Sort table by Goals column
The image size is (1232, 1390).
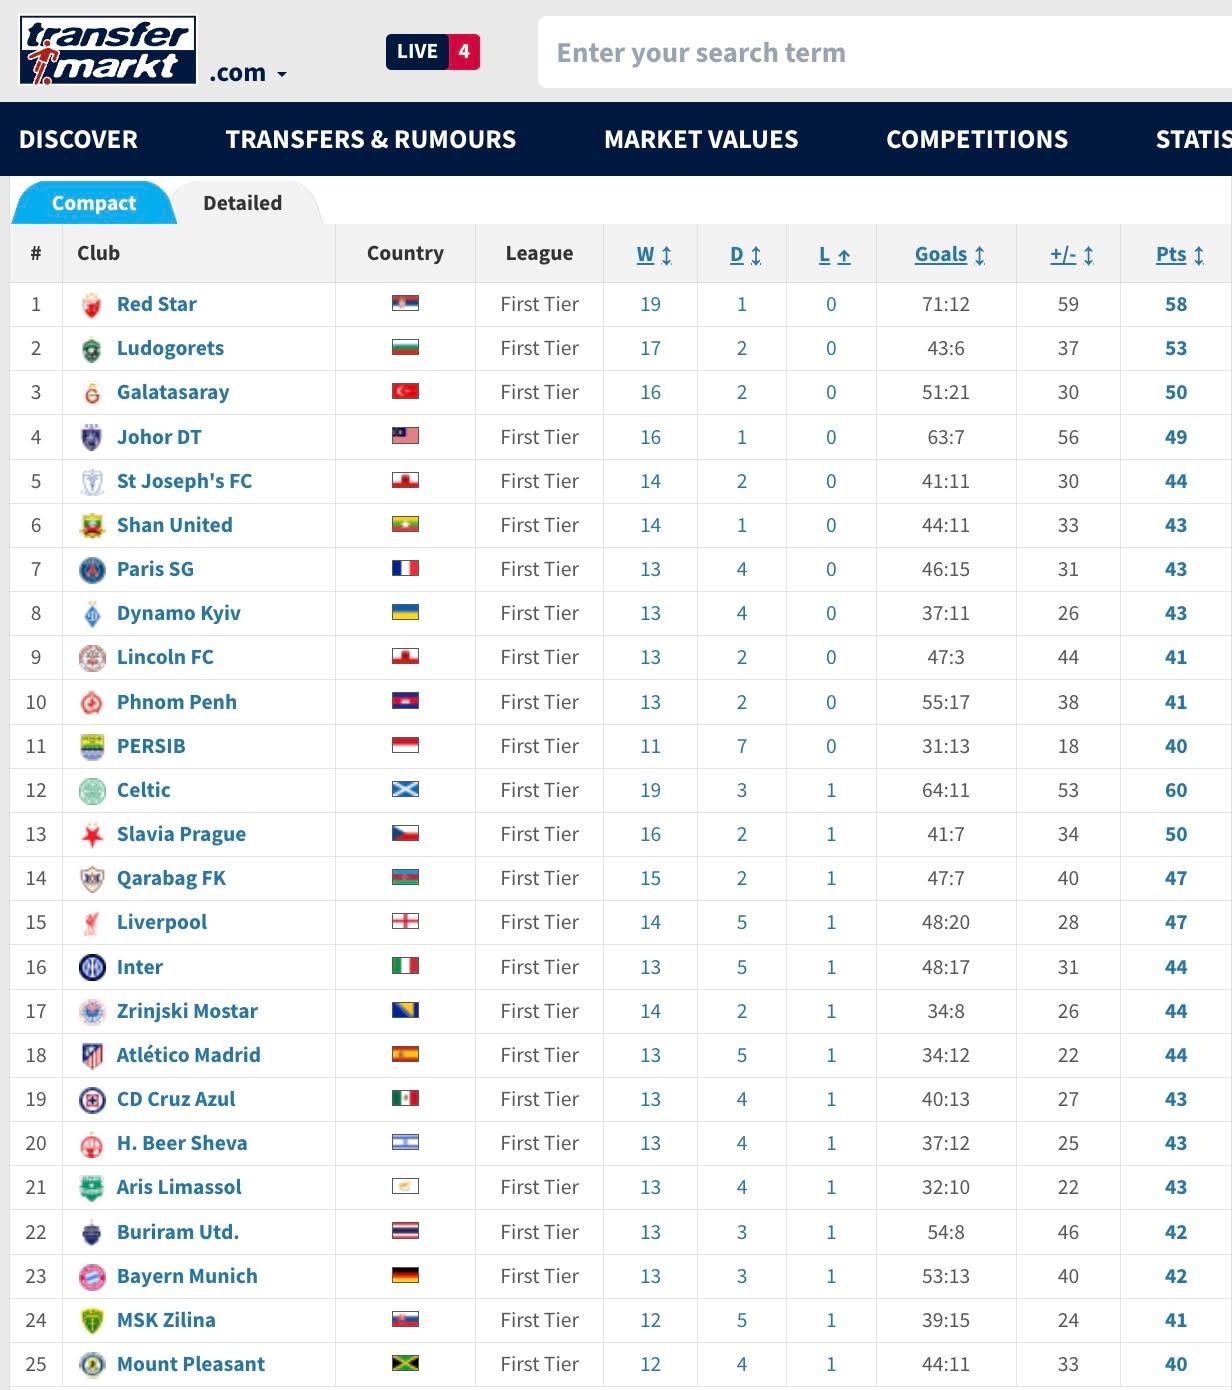coord(950,255)
